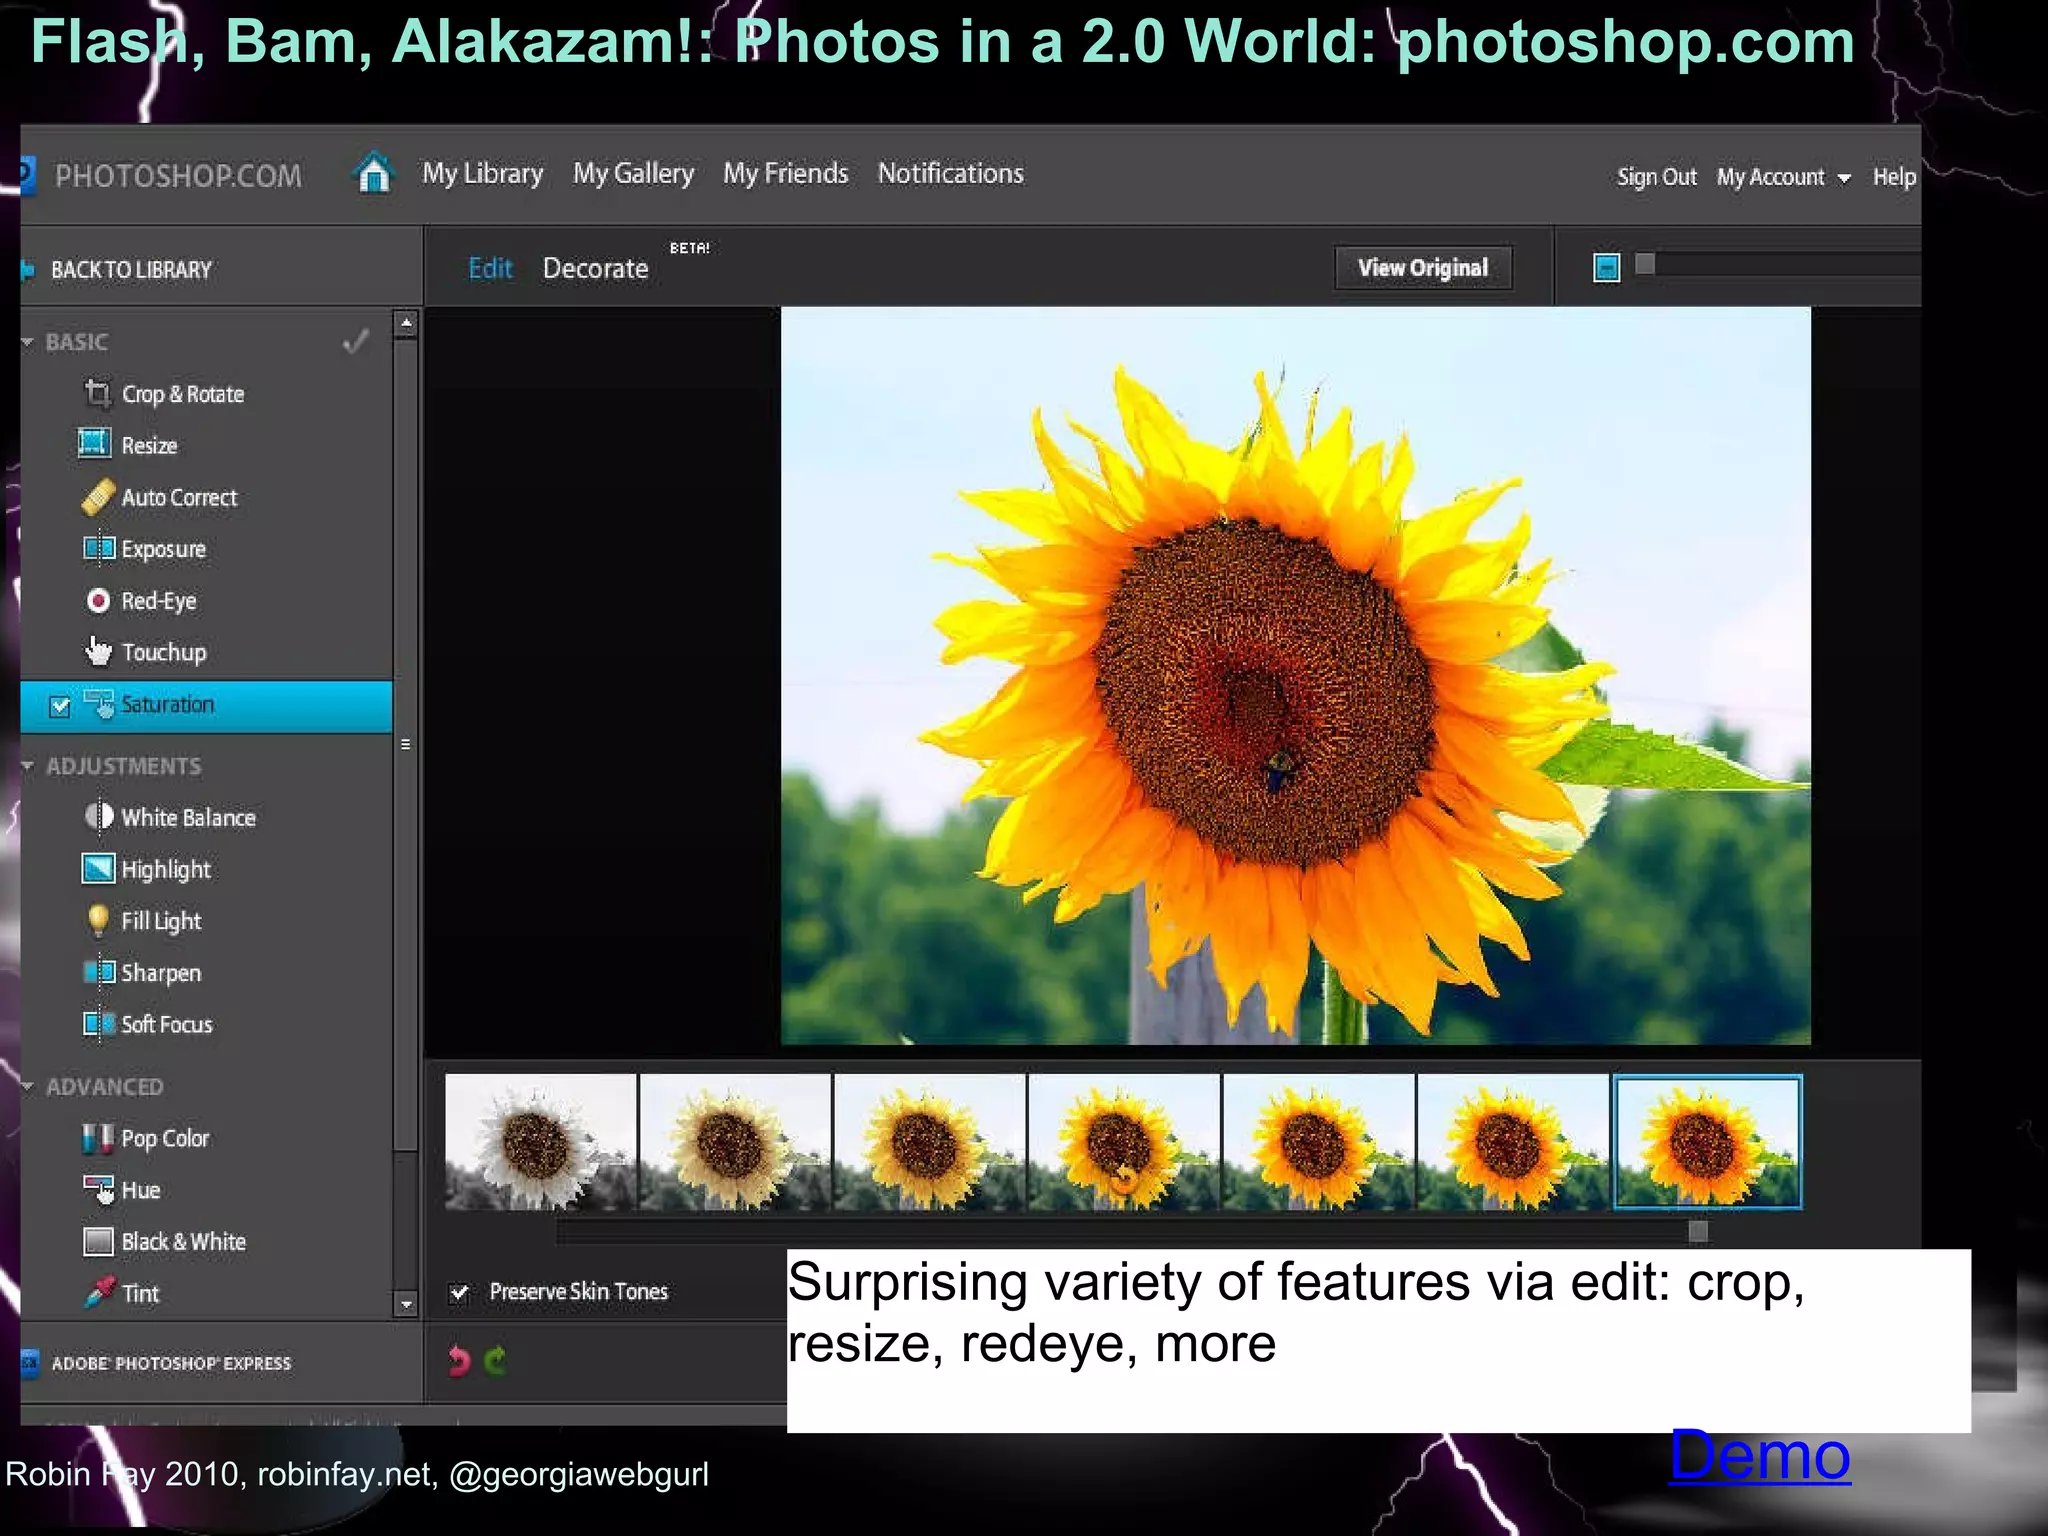Pick the Touchup hand icon
The height and width of the screenshot is (1536, 2048).
pyautogui.click(x=98, y=652)
